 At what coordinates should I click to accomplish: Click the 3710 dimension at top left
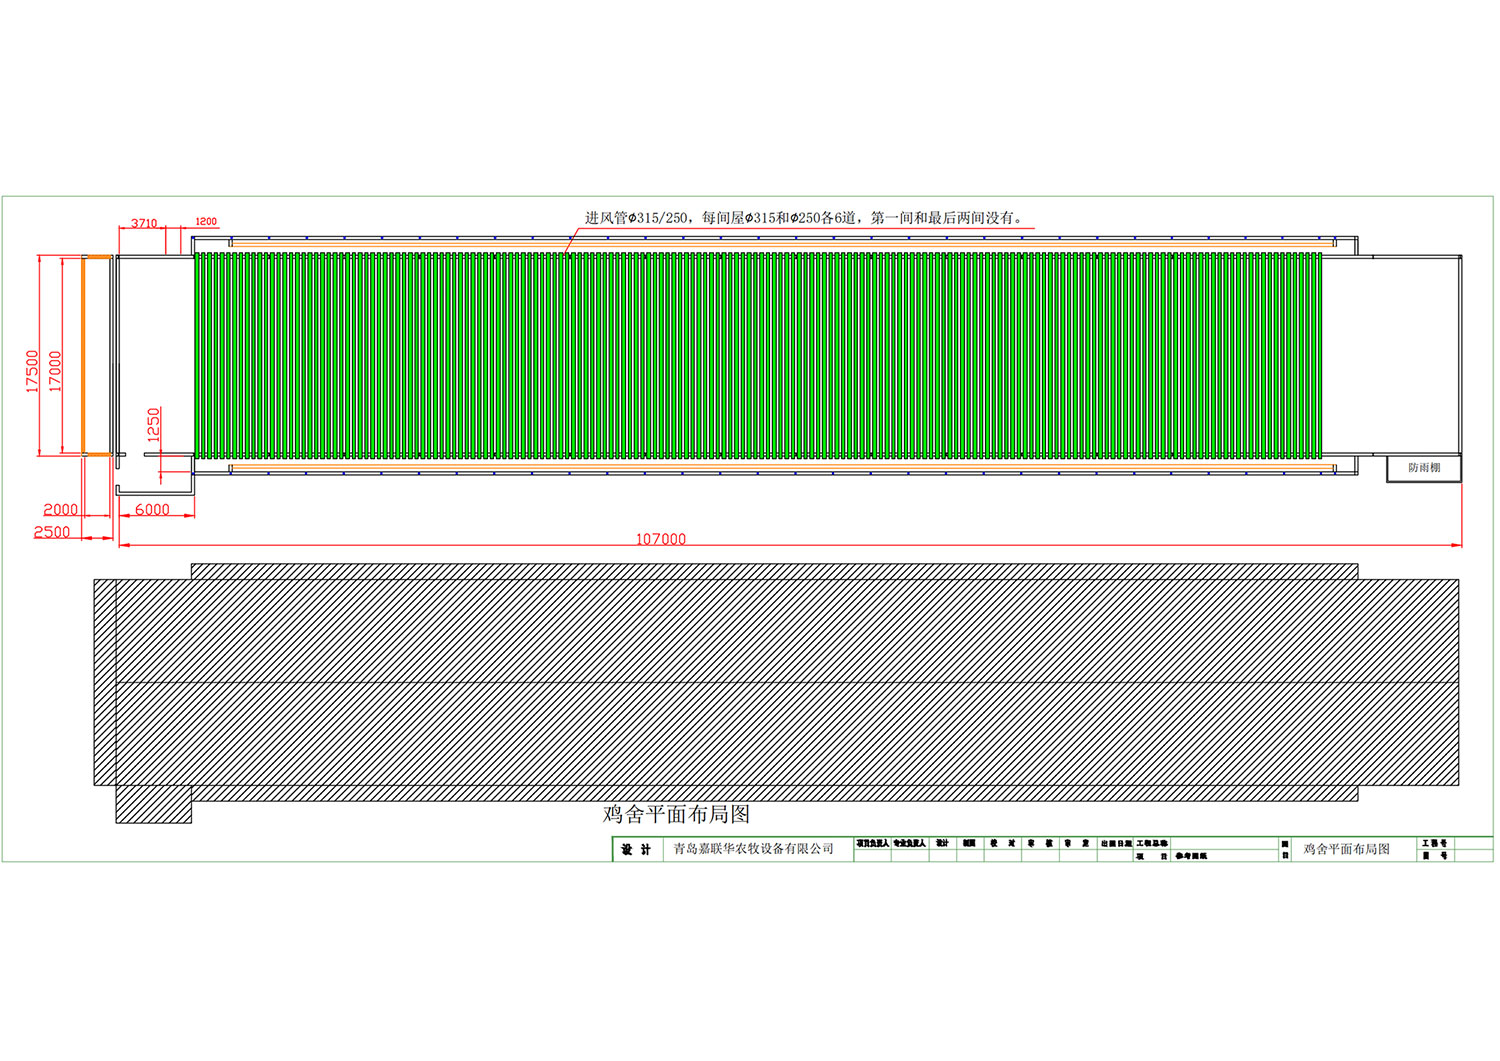(x=144, y=223)
